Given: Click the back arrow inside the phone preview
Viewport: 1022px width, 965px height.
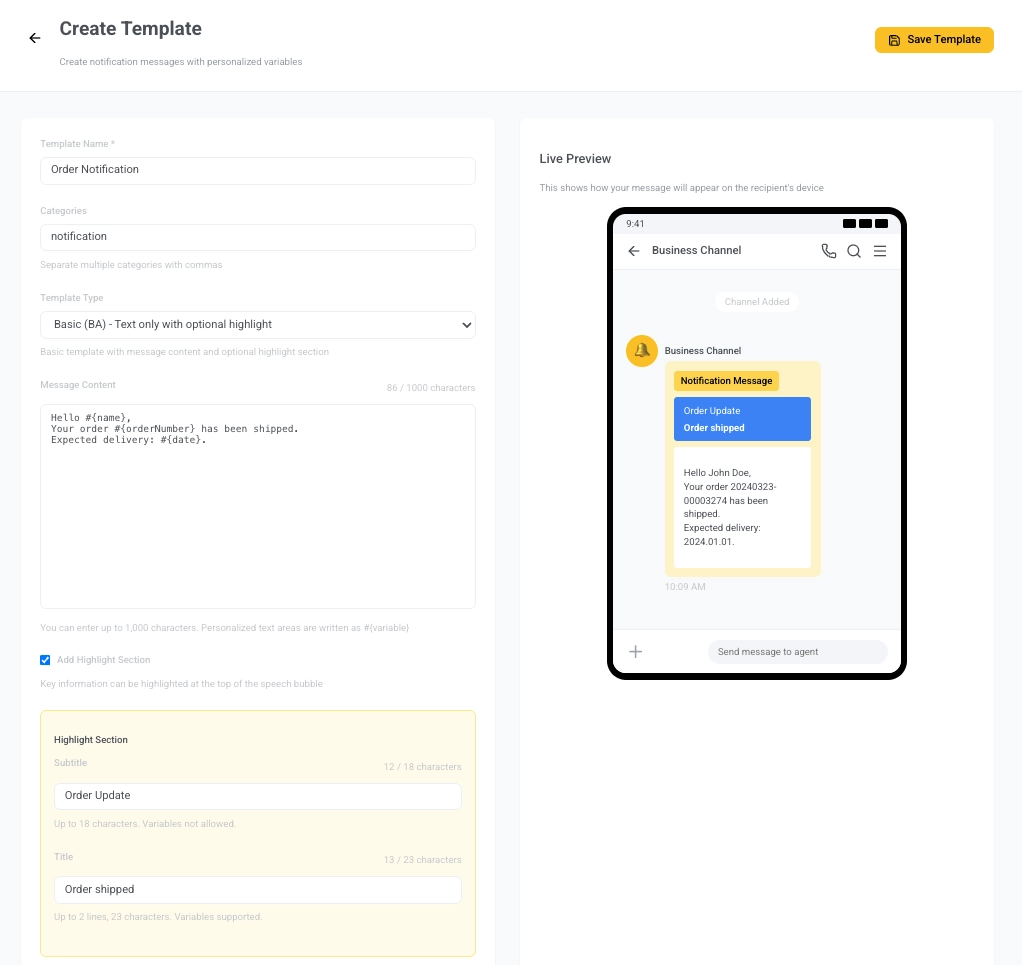Looking at the screenshot, I should (x=633, y=251).
